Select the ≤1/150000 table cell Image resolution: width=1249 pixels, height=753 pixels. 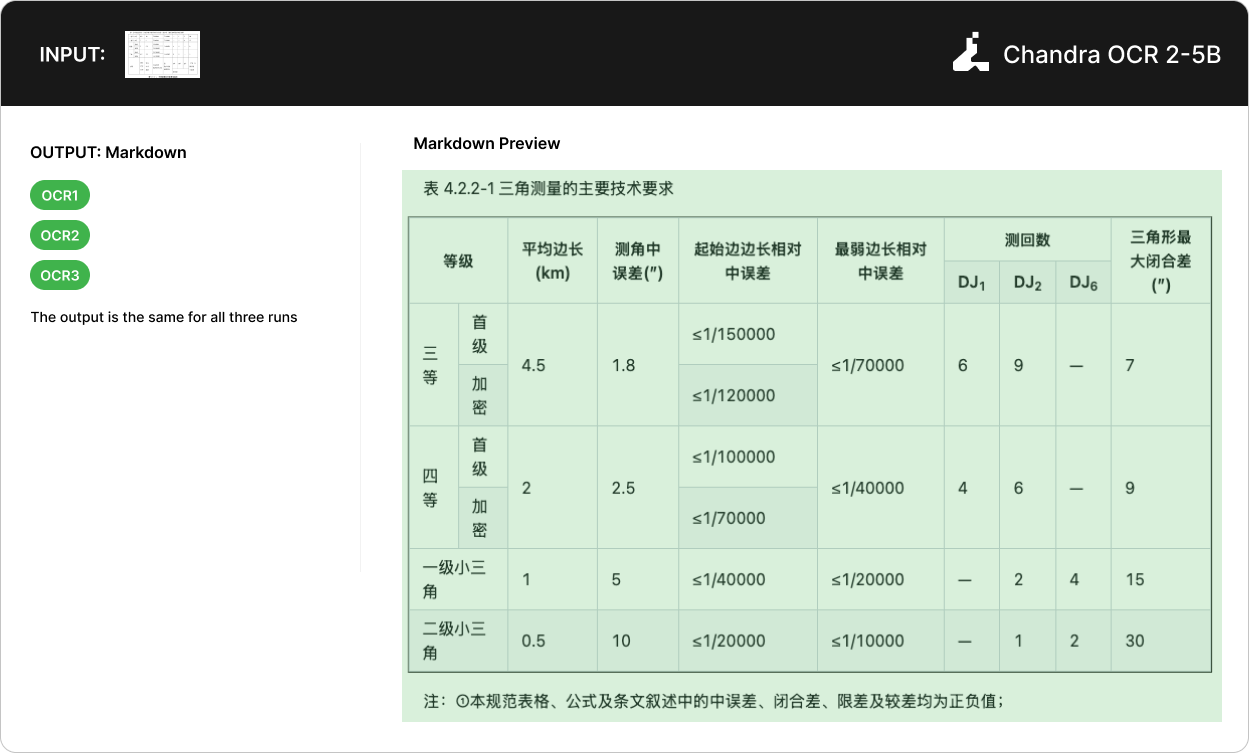[733, 334]
